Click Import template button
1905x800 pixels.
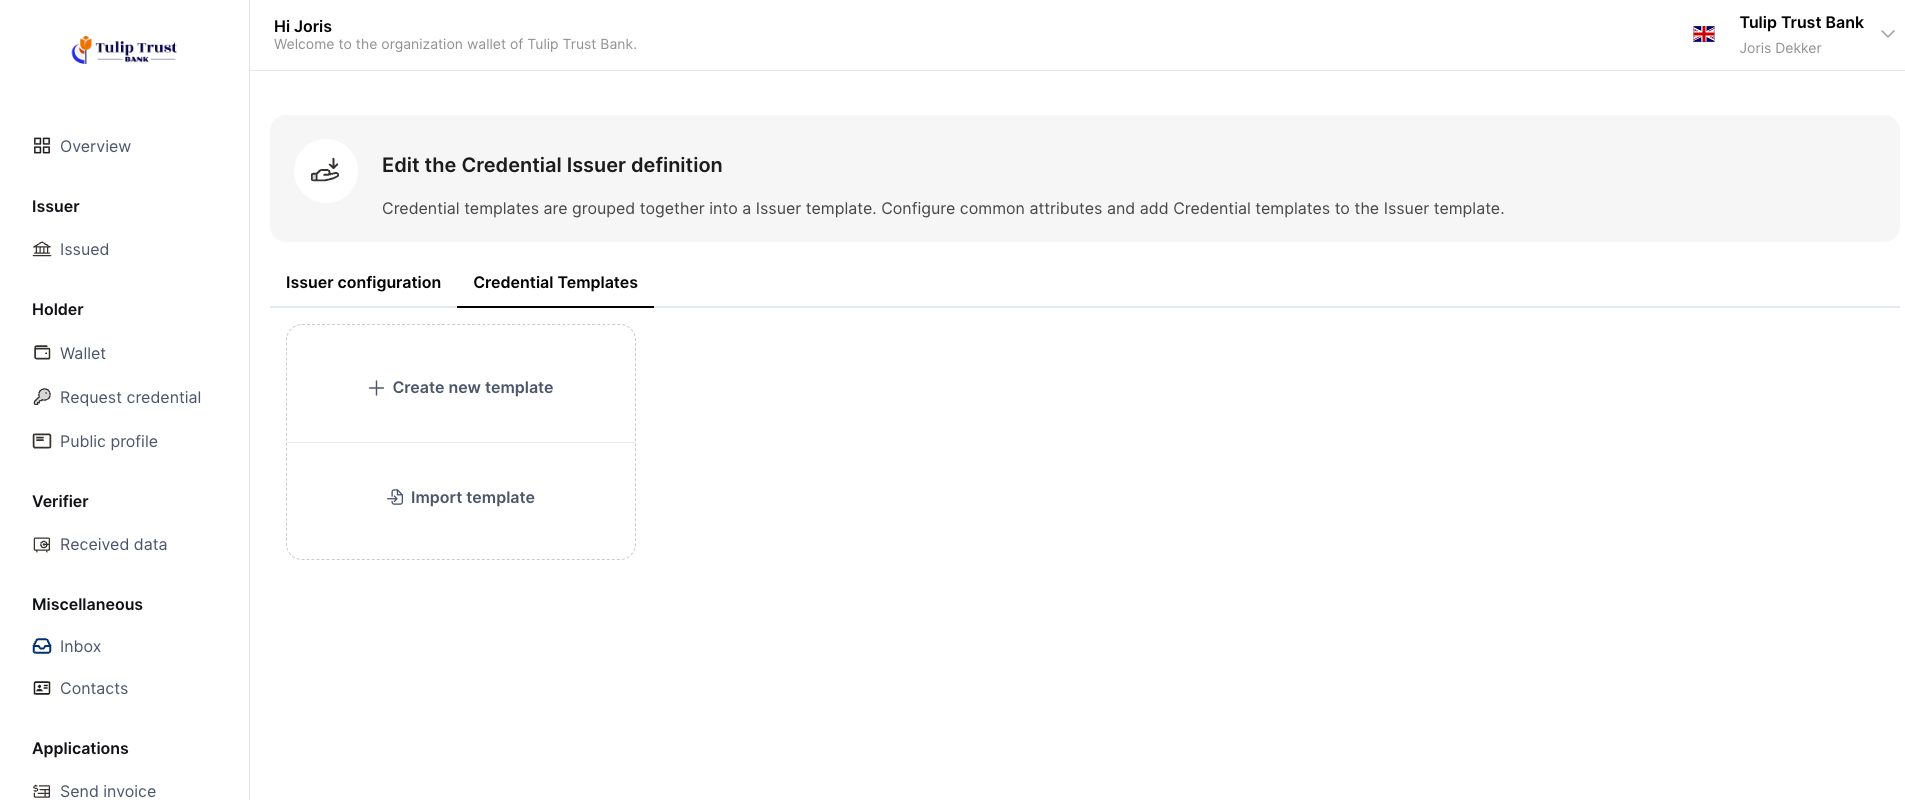(x=461, y=497)
